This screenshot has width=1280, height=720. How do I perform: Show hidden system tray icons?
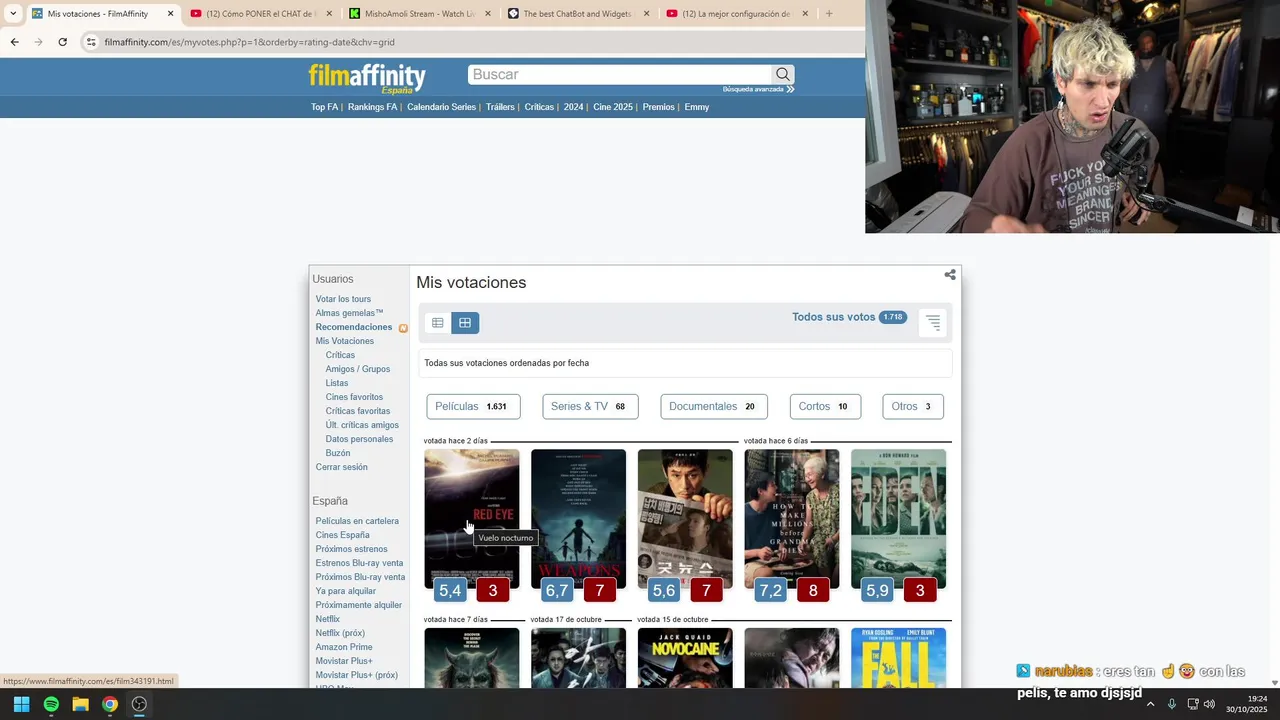(x=1150, y=704)
